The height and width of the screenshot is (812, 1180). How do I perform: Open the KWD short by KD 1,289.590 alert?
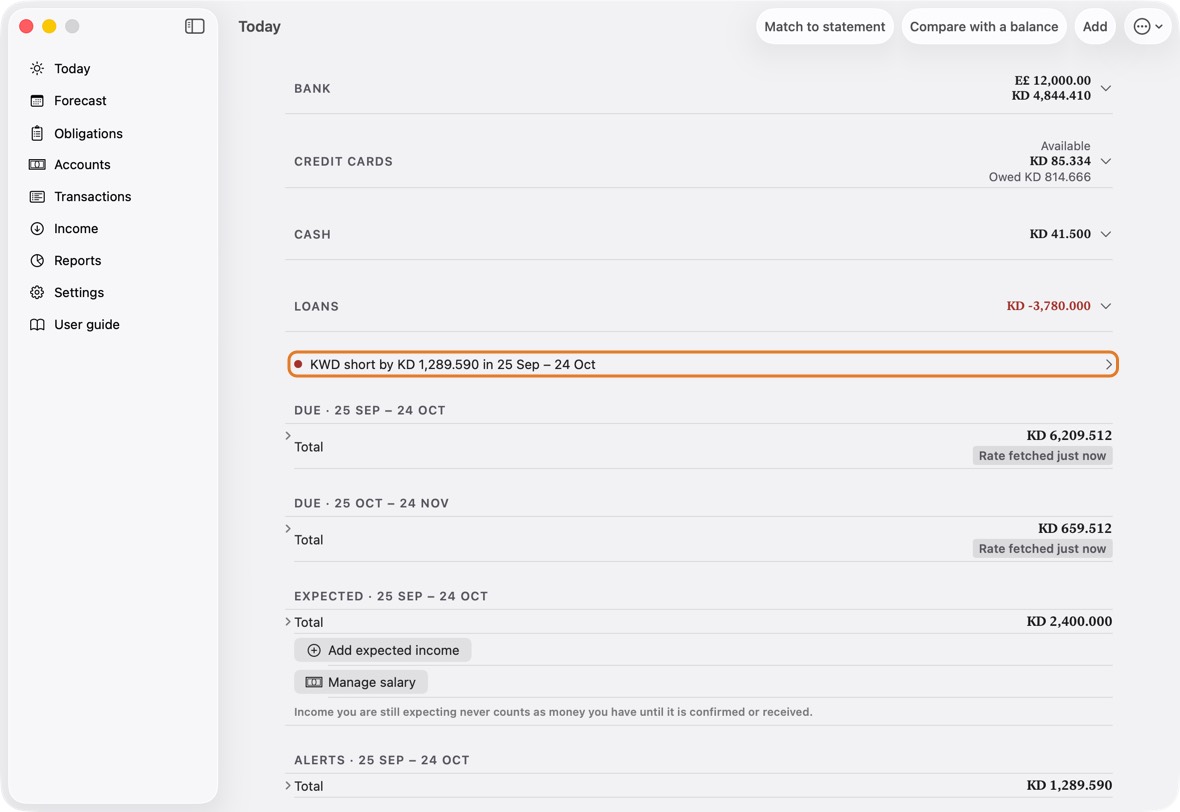703,364
